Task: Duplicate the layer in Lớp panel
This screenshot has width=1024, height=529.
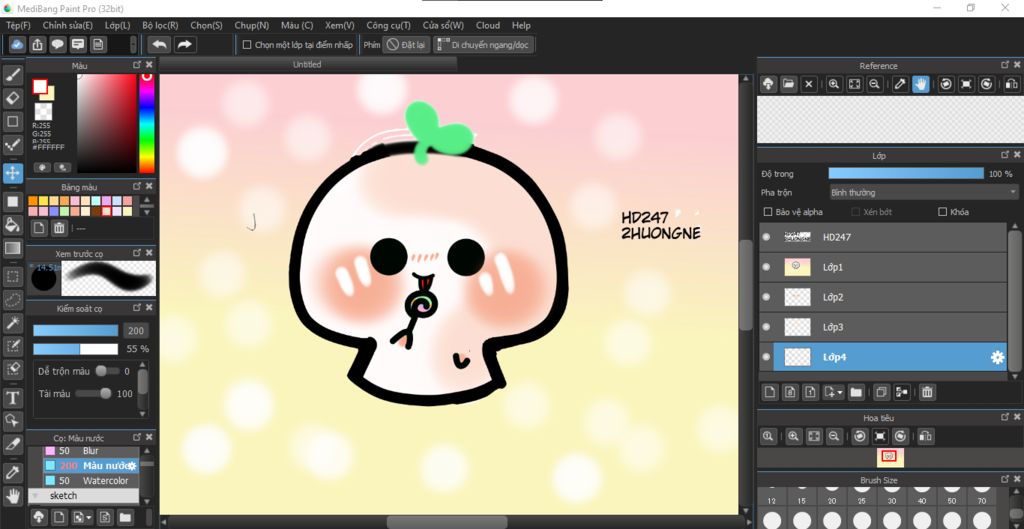Action: 881,392
